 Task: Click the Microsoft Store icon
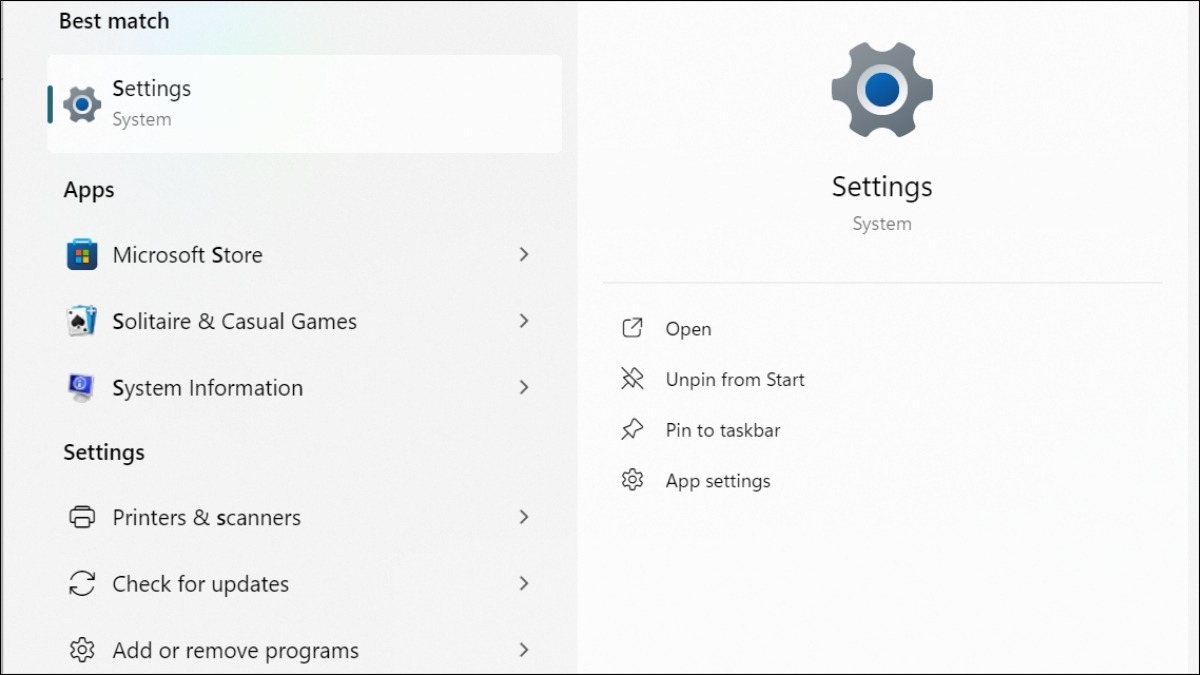[x=82, y=255]
